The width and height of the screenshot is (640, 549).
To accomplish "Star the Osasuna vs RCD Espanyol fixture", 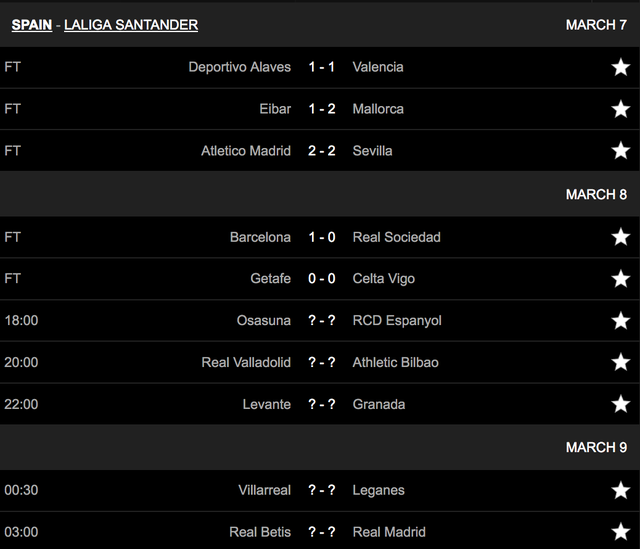I will click(621, 321).
